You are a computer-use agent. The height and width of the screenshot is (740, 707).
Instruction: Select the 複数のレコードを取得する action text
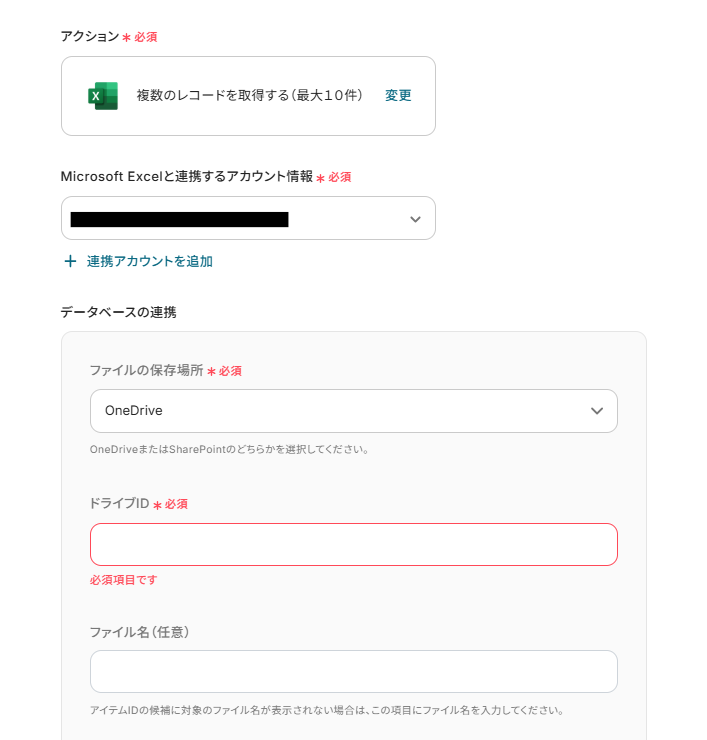(249, 96)
